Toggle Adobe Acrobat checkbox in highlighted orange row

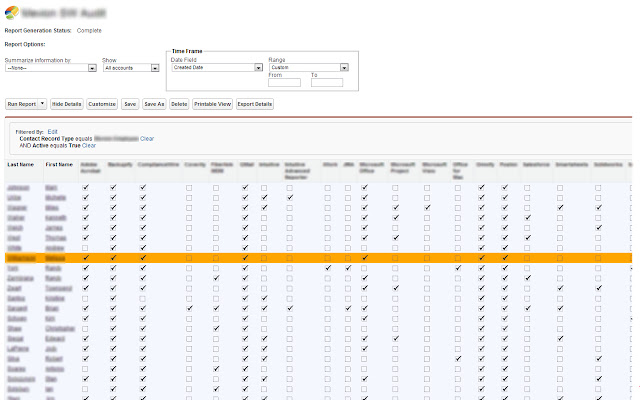point(86,258)
